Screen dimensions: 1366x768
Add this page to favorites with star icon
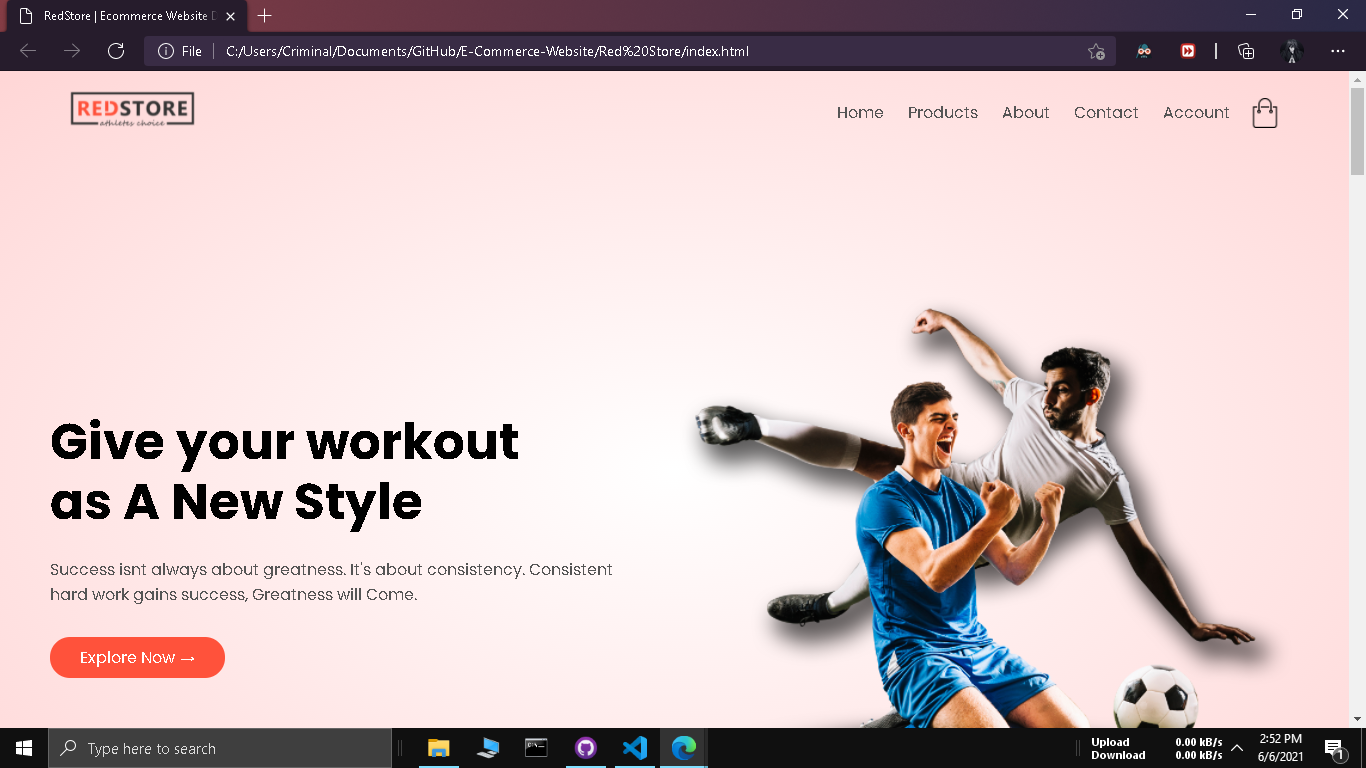click(1096, 51)
